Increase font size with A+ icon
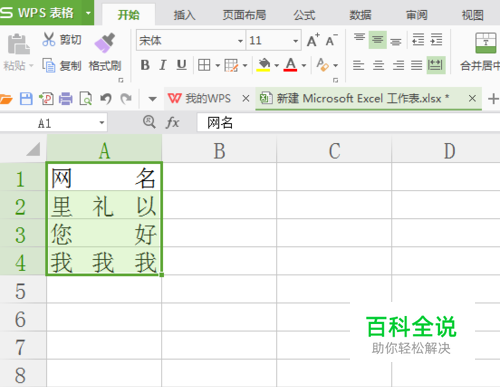 point(313,40)
